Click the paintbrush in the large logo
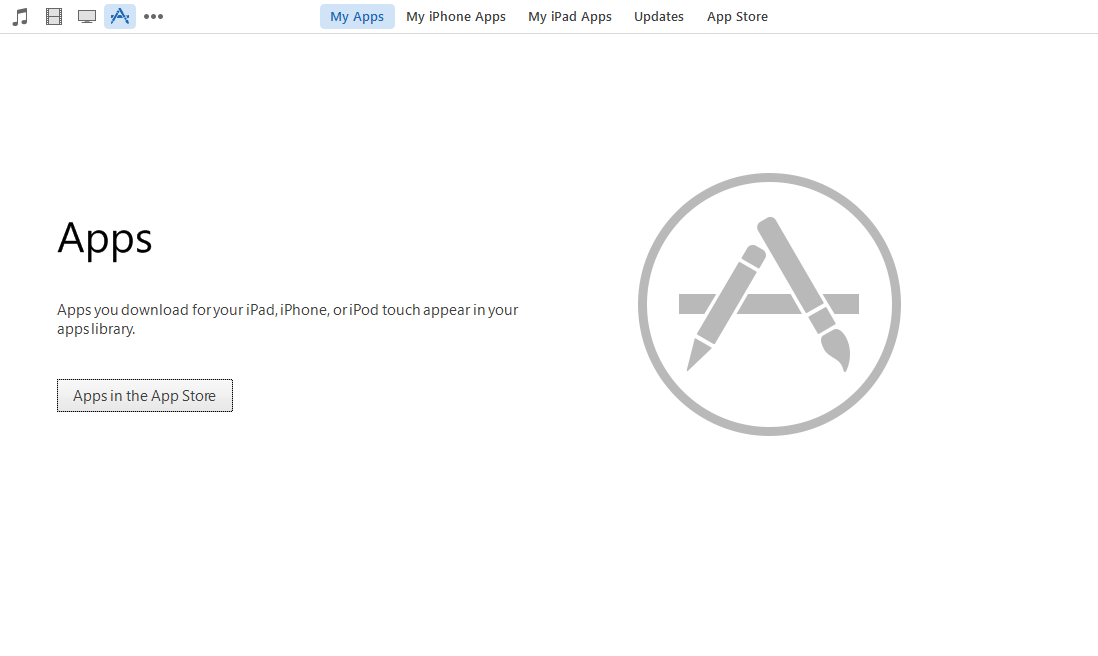This screenshot has width=1098, height=656. pos(805,294)
